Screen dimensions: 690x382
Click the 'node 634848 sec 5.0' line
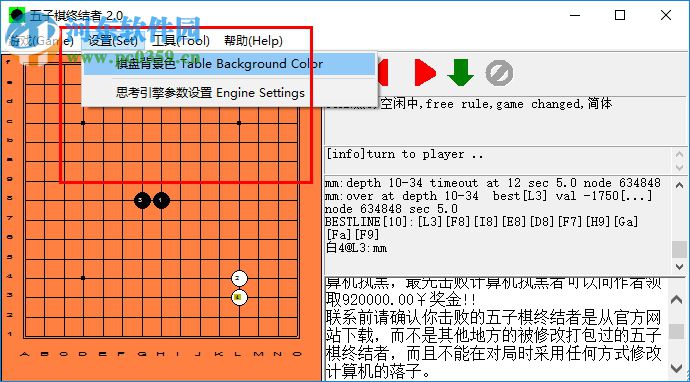click(x=391, y=209)
